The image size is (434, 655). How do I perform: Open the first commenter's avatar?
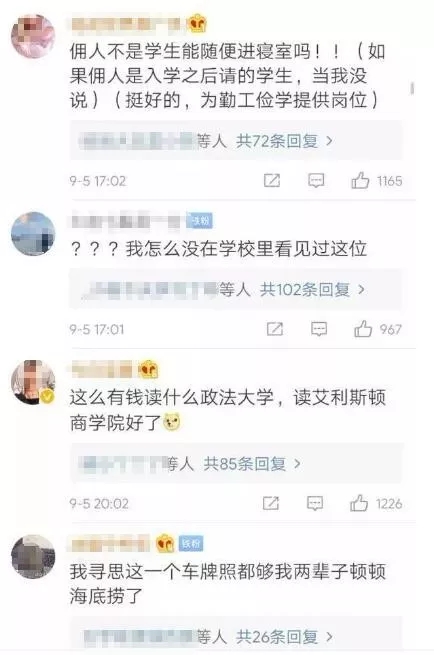pos(33,36)
